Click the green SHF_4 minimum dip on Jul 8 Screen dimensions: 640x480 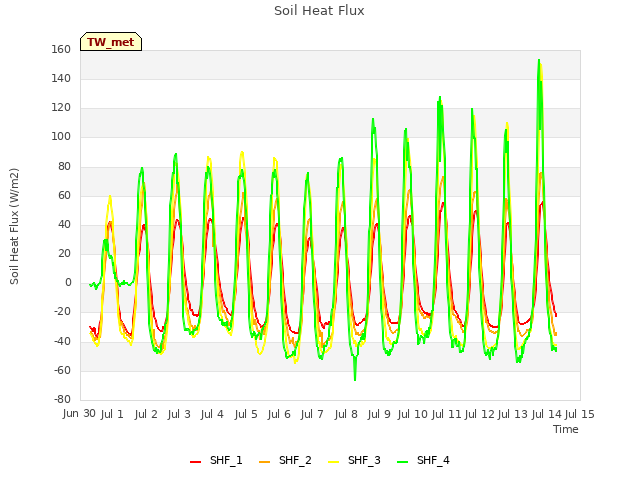click(x=355, y=380)
